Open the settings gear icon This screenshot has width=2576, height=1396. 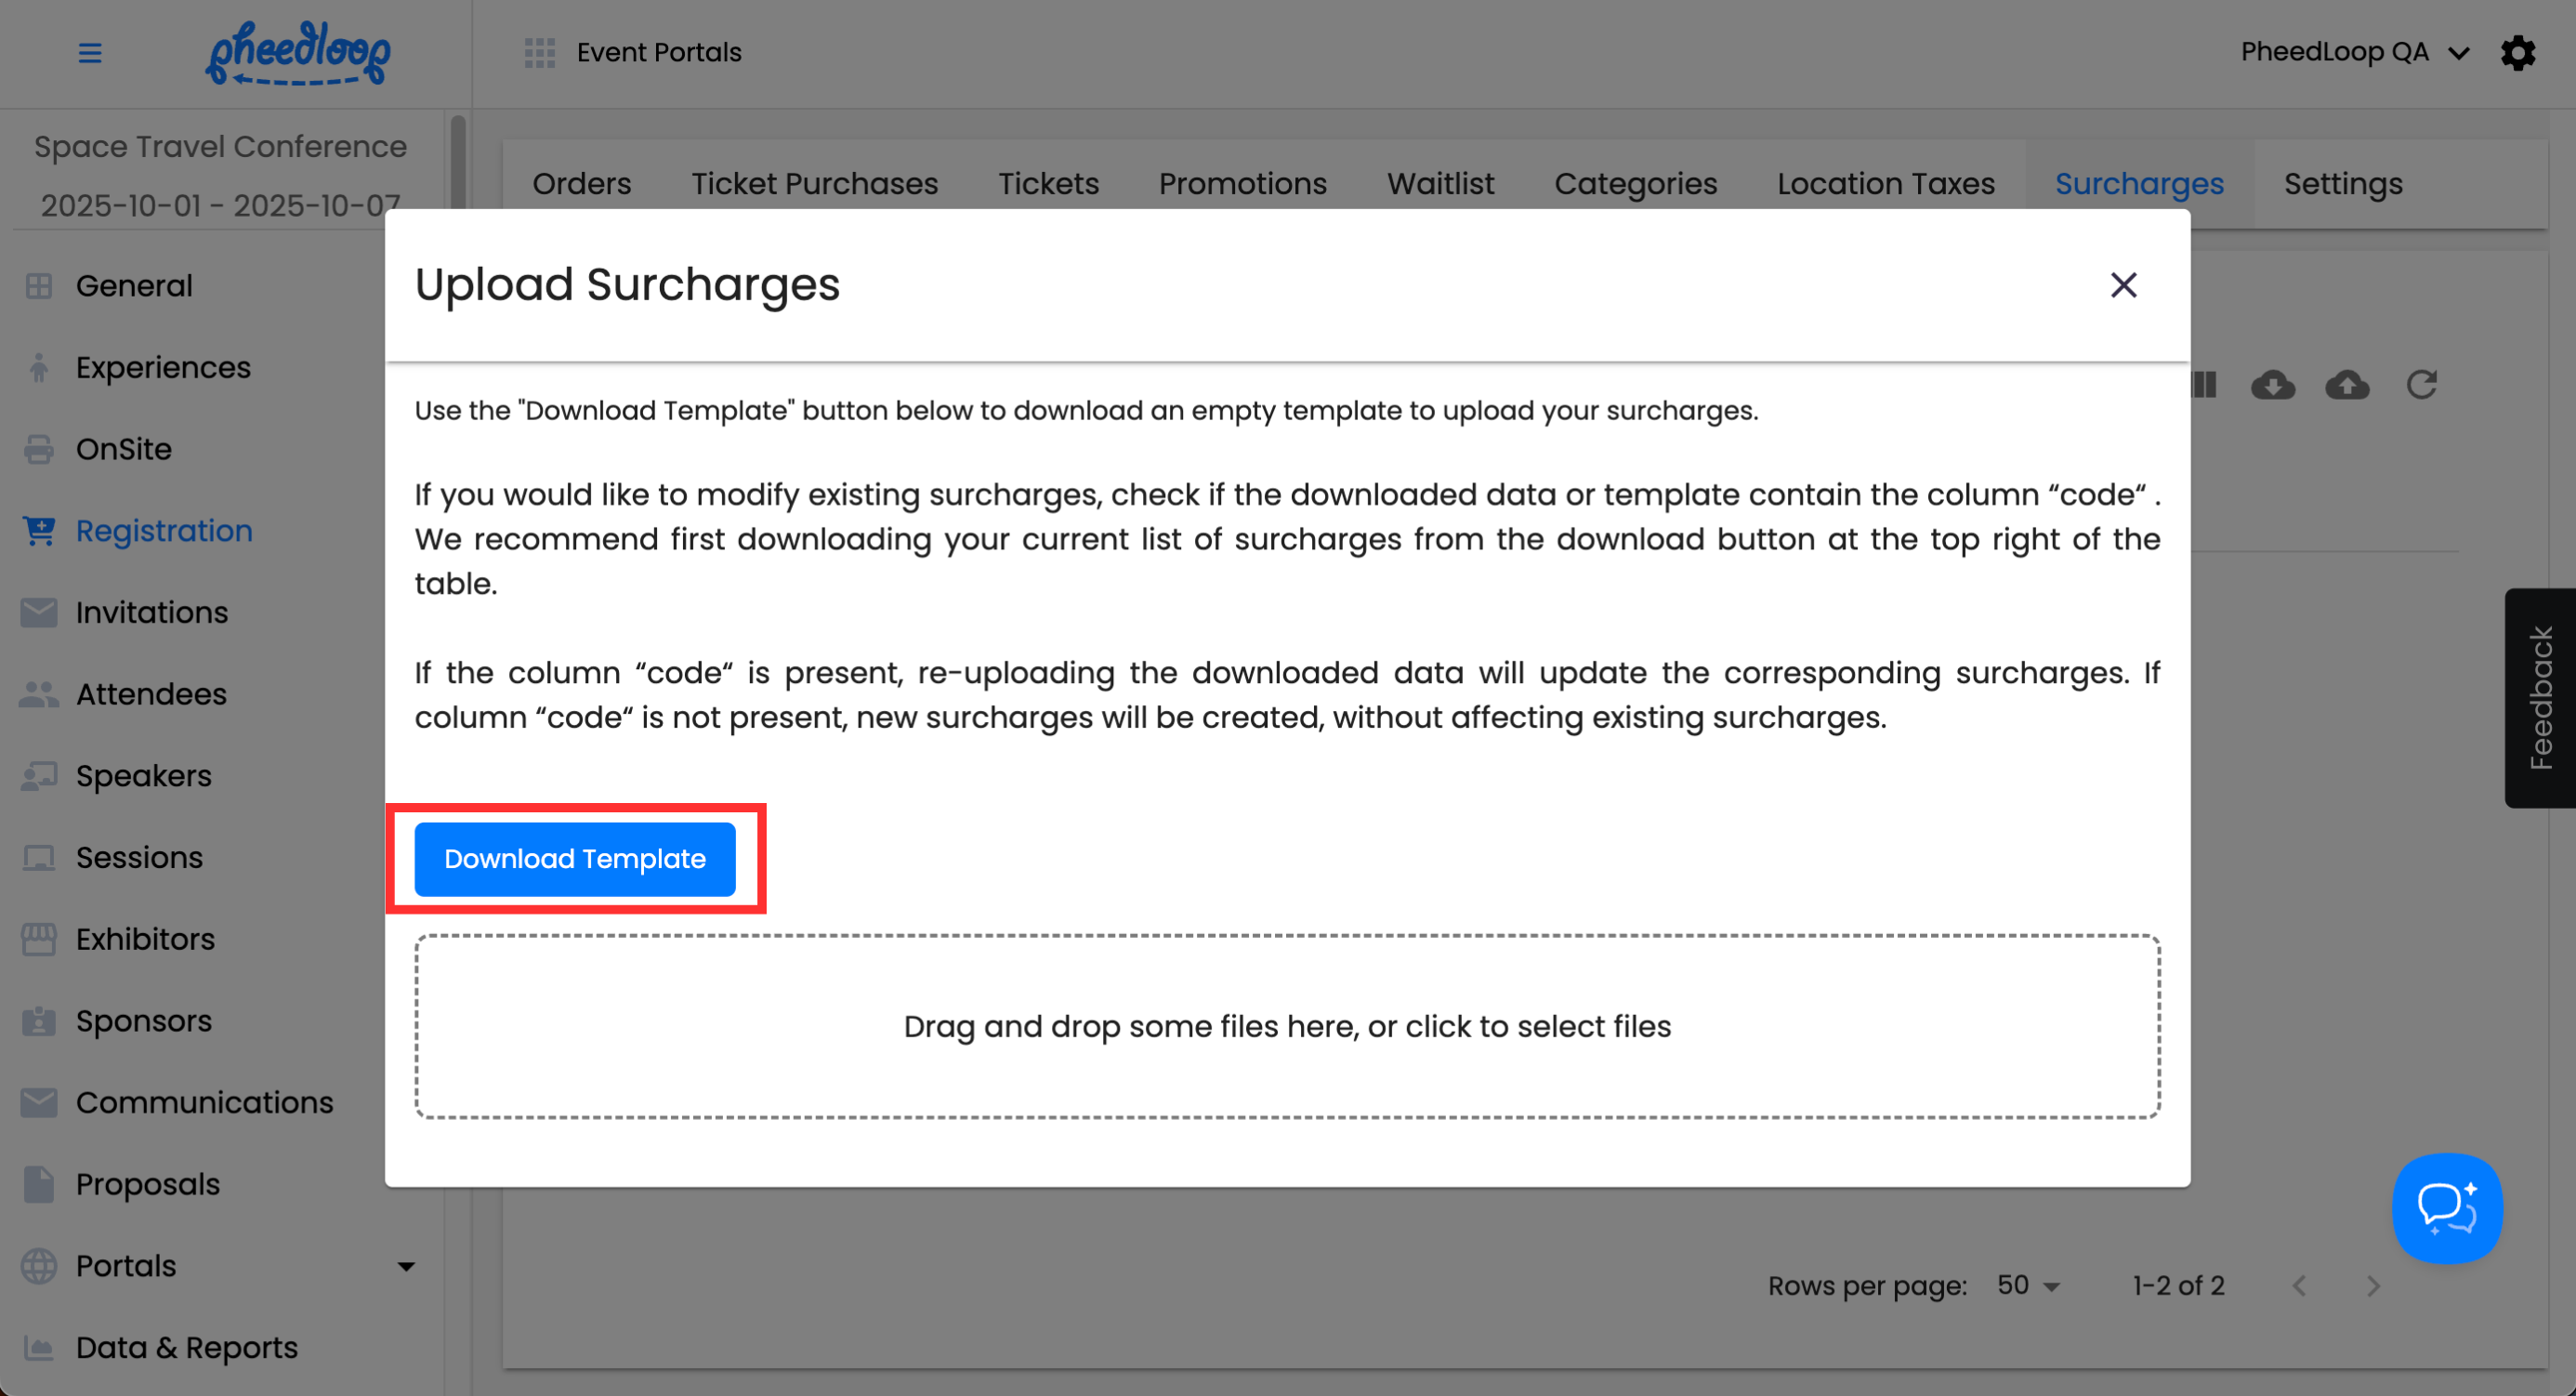click(2517, 53)
